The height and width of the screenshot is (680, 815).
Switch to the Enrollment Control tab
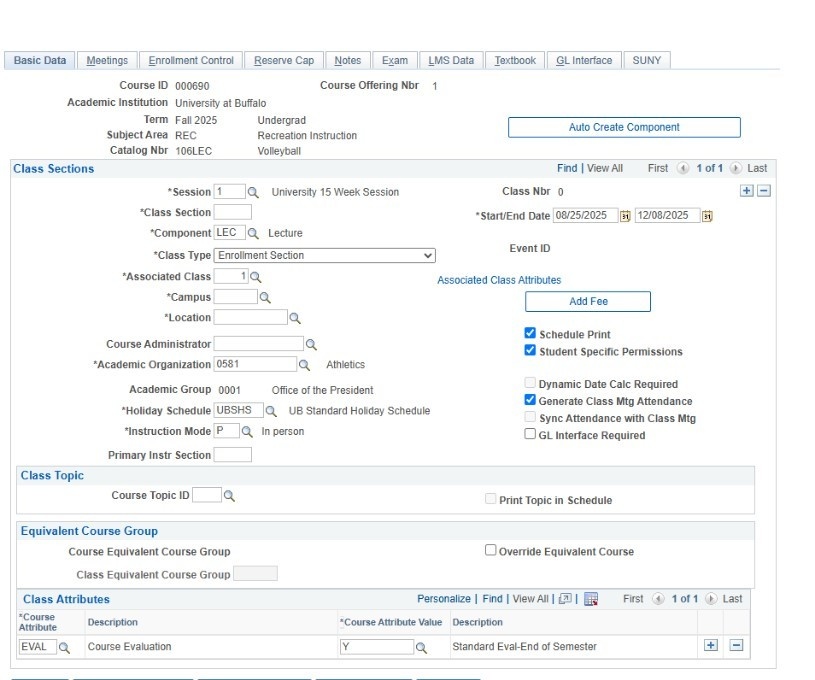tap(190, 60)
